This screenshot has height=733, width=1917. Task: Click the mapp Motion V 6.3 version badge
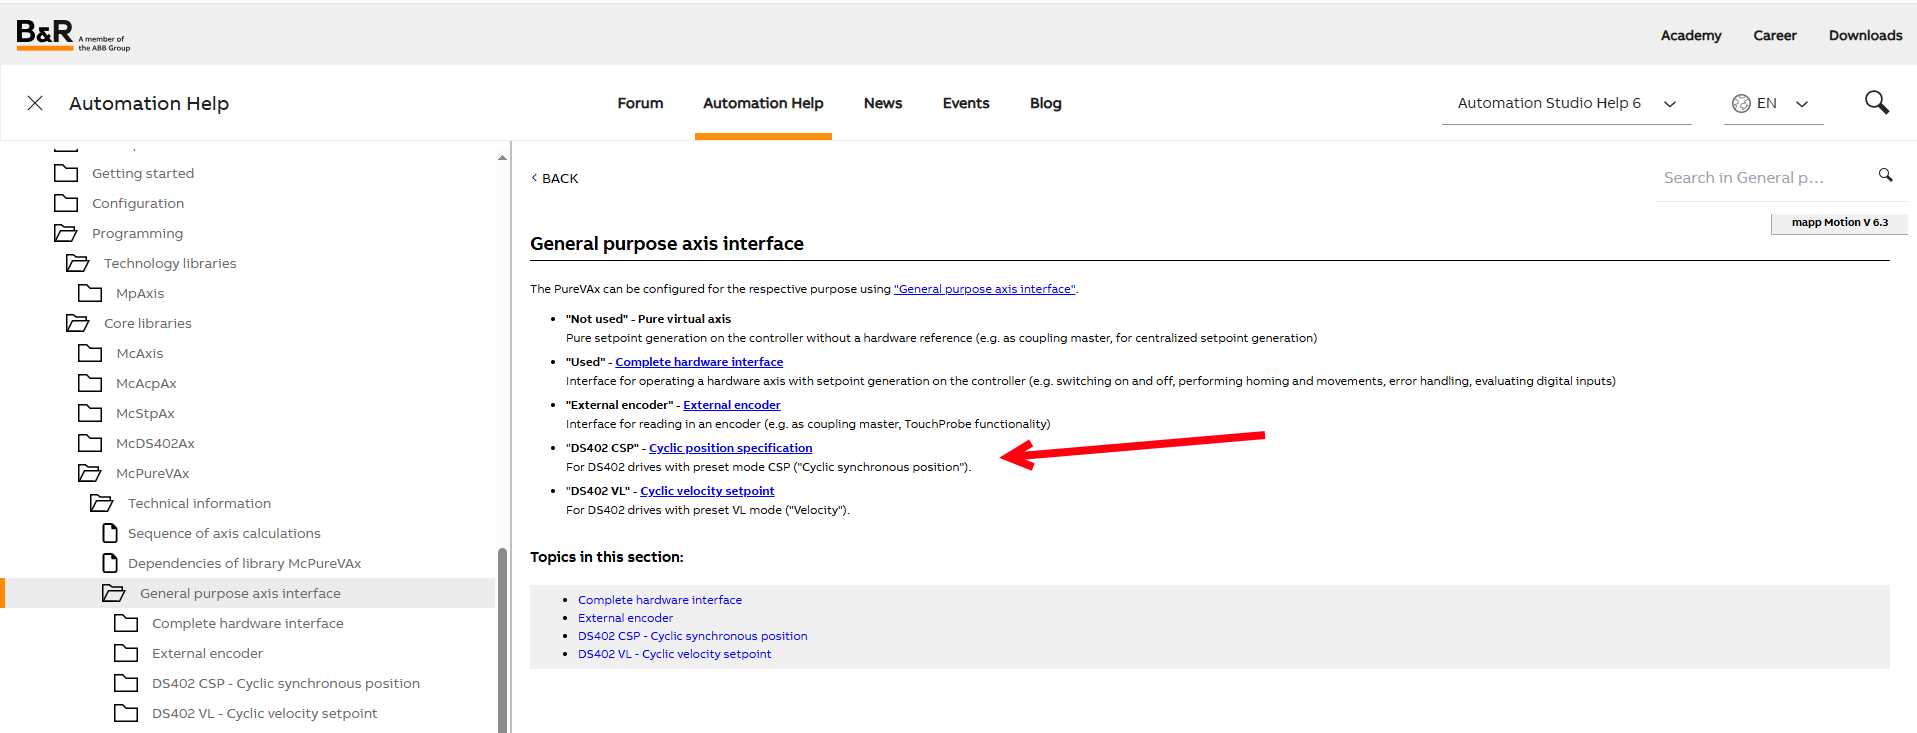point(1840,223)
